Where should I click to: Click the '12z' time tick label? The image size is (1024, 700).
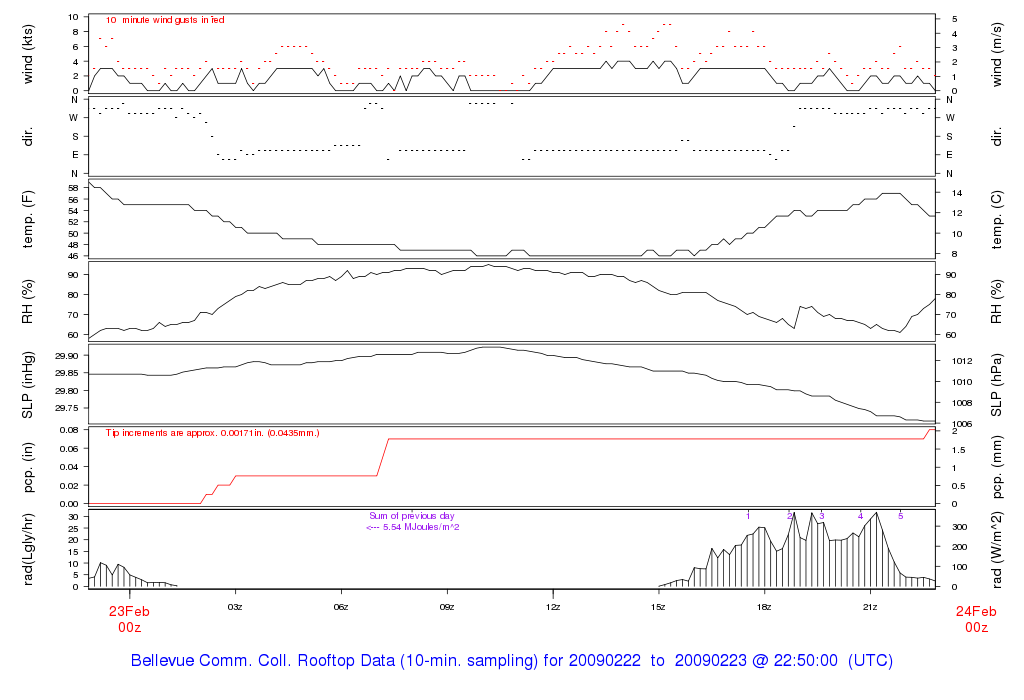[552, 607]
